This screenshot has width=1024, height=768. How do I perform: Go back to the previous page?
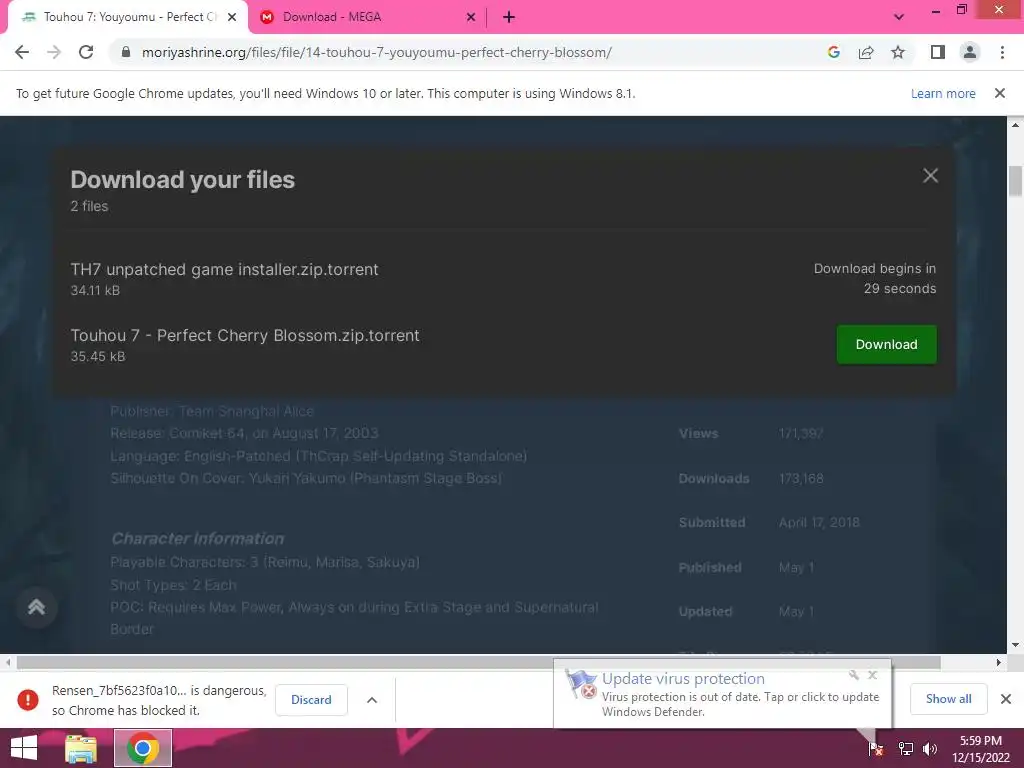click(22, 52)
